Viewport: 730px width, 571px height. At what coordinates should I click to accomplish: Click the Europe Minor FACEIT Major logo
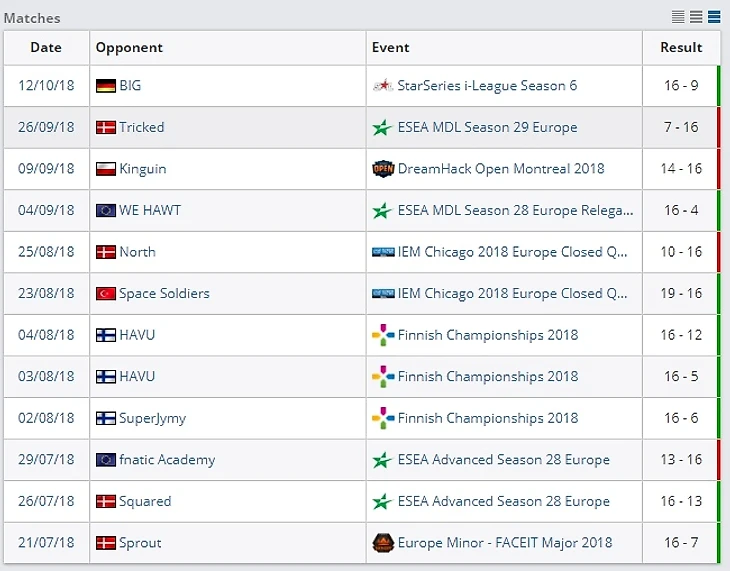click(382, 543)
